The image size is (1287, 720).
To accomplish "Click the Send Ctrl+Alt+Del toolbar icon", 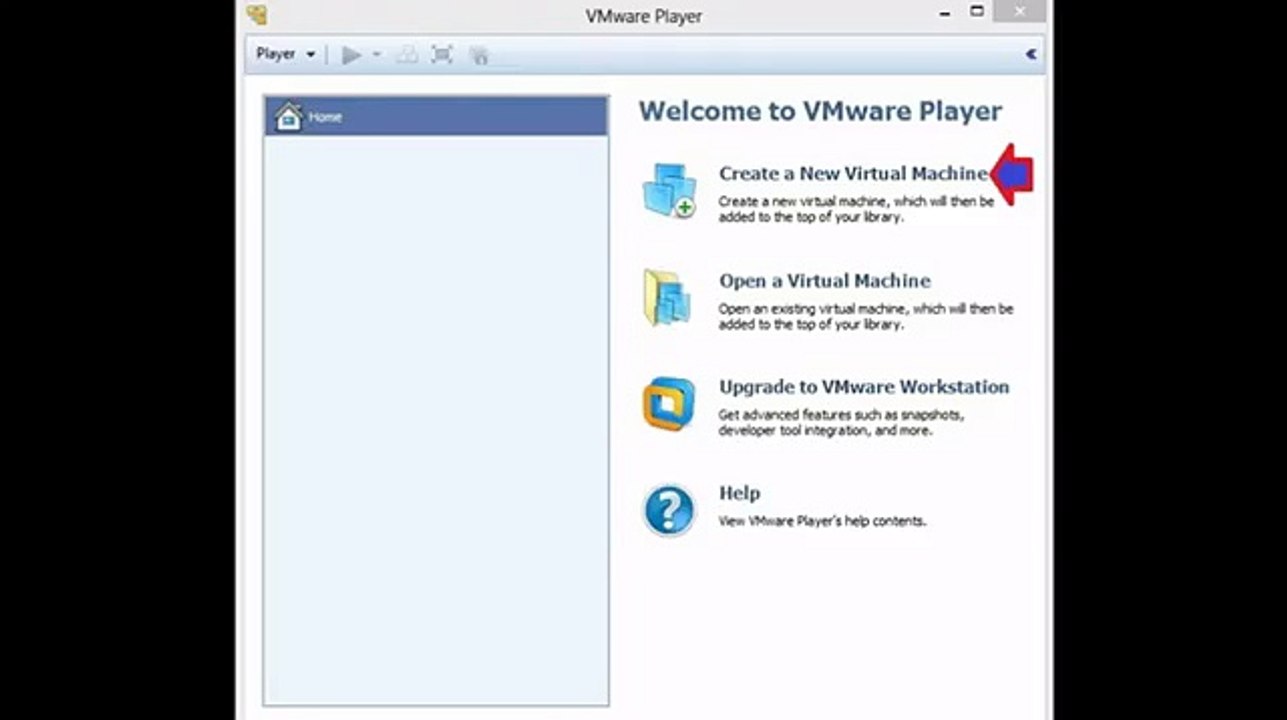I will (406, 55).
